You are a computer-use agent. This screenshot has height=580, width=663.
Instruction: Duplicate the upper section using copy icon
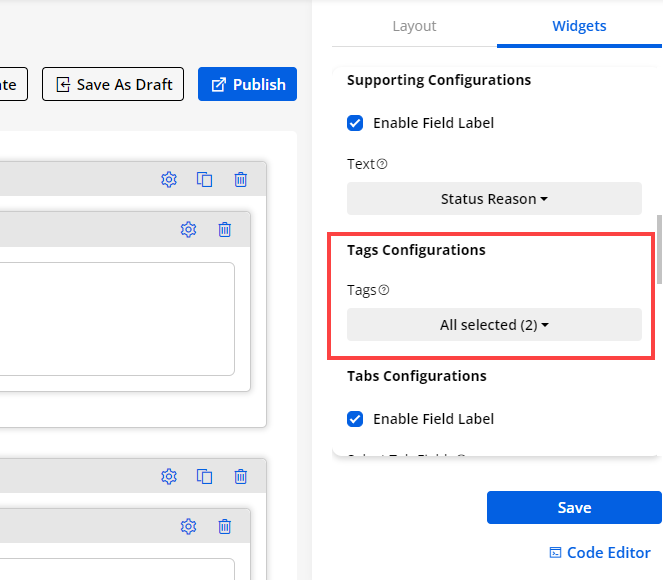click(x=204, y=180)
